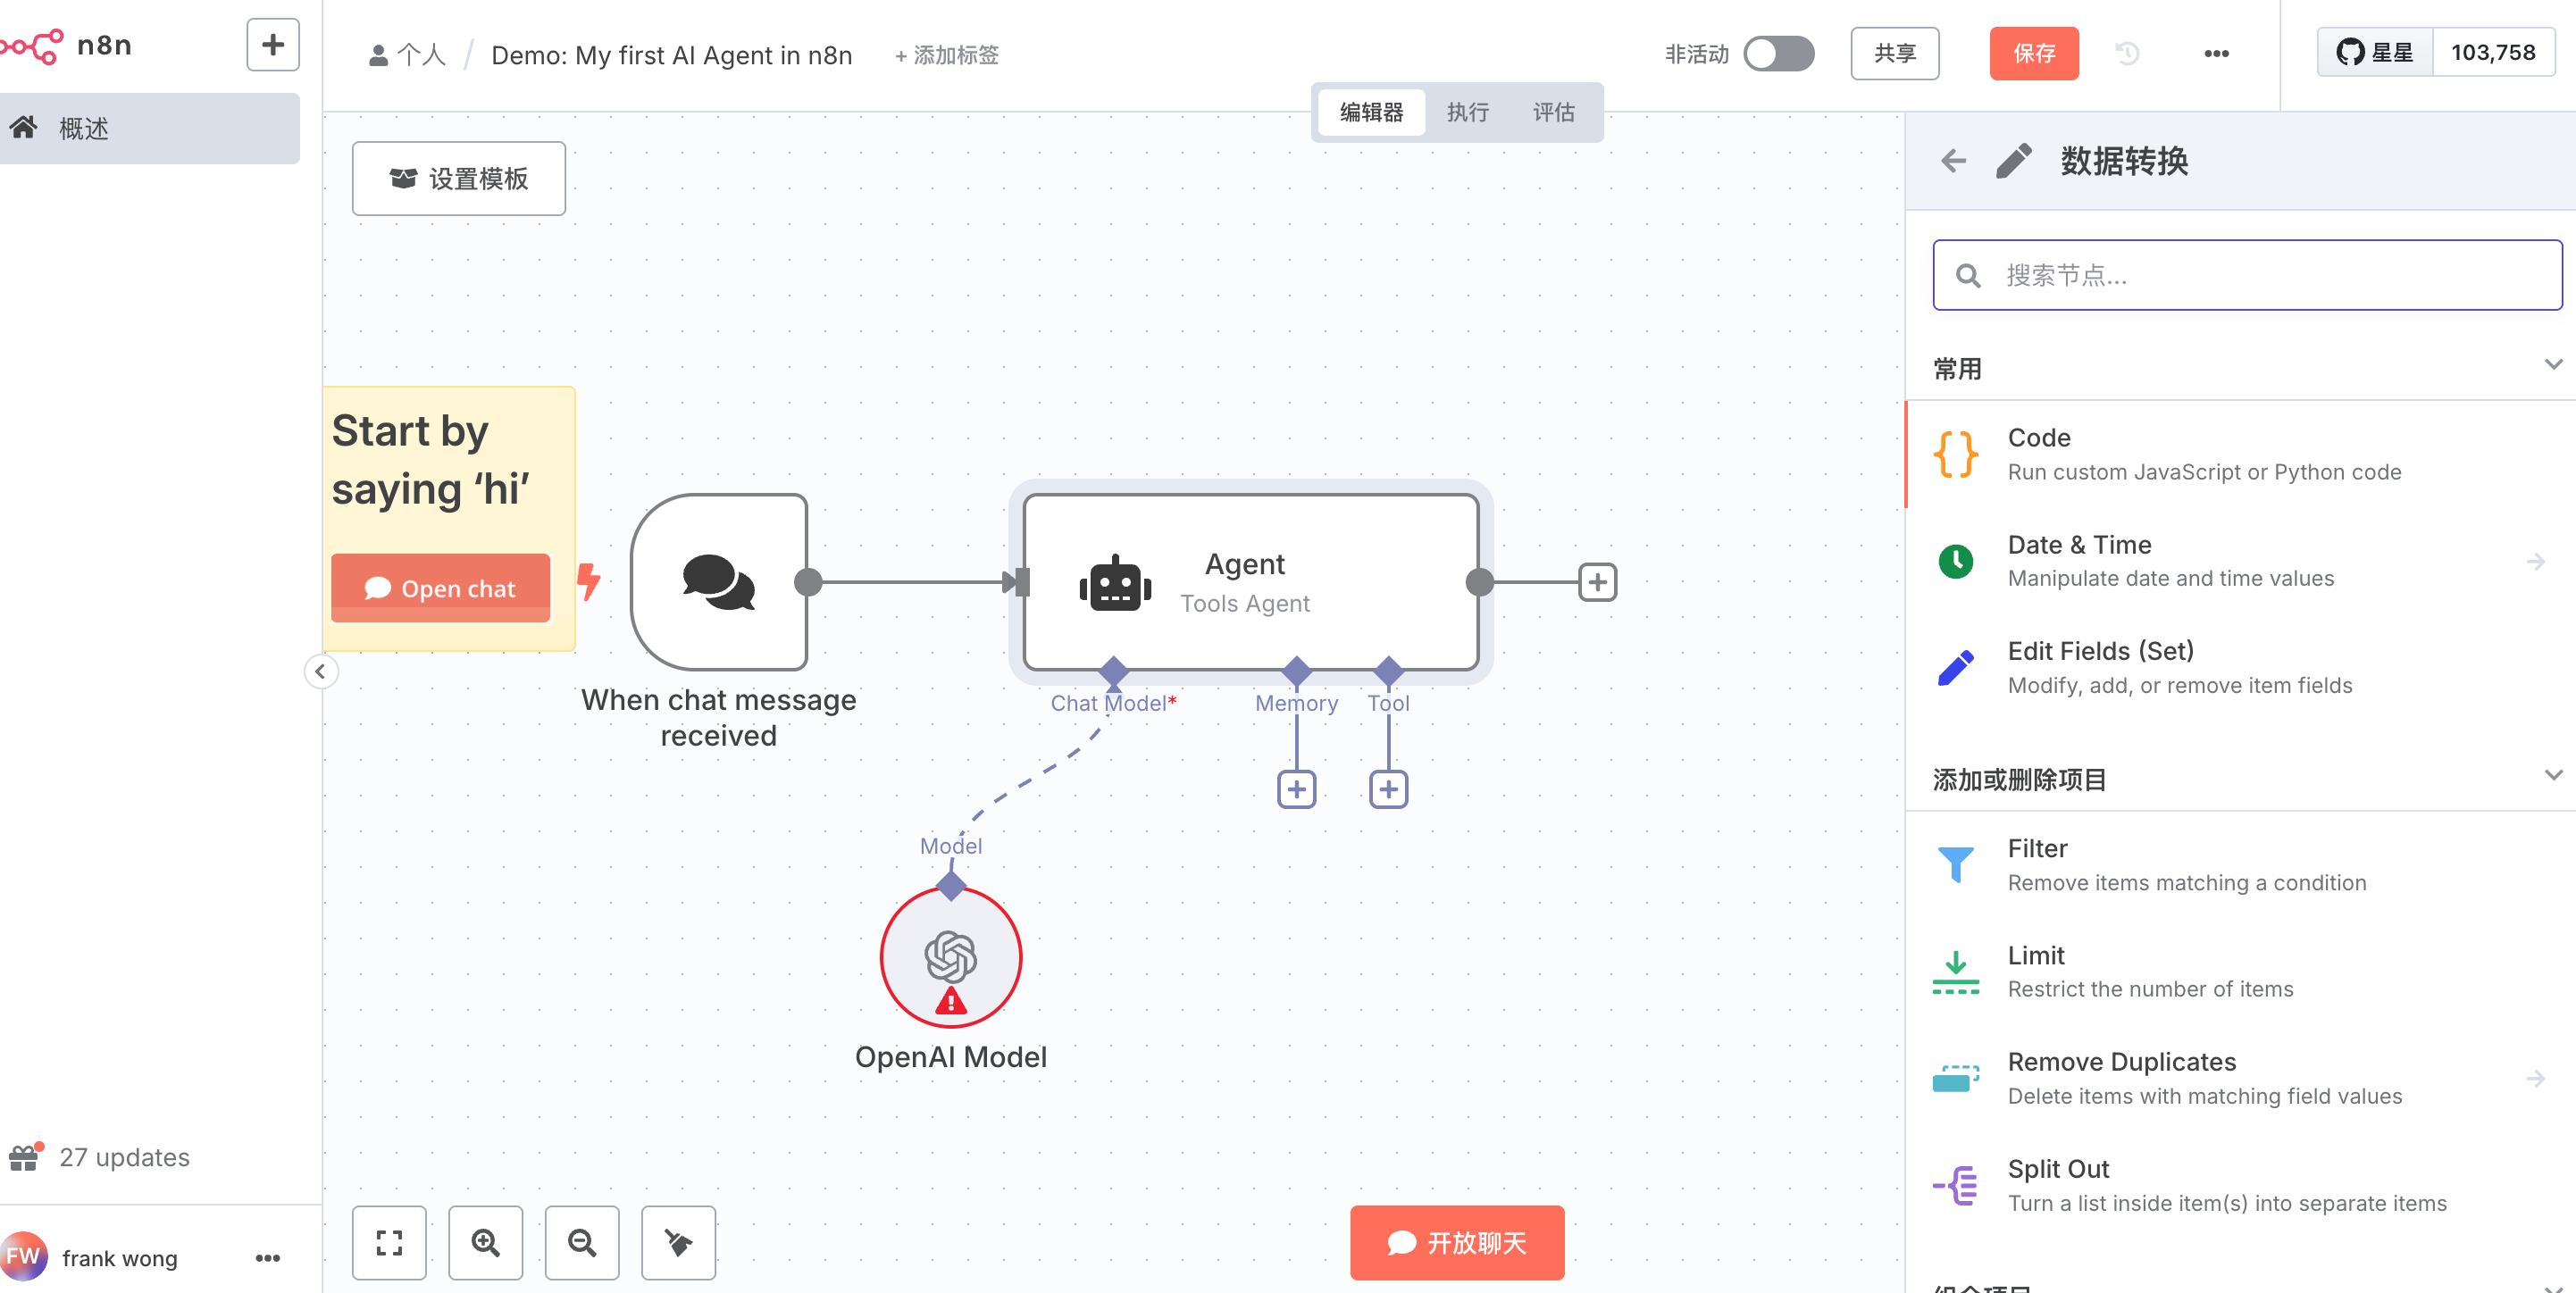Click the Chat Model connector label
Screen dimensions: 2576x1293
[x=1113, y=703]
